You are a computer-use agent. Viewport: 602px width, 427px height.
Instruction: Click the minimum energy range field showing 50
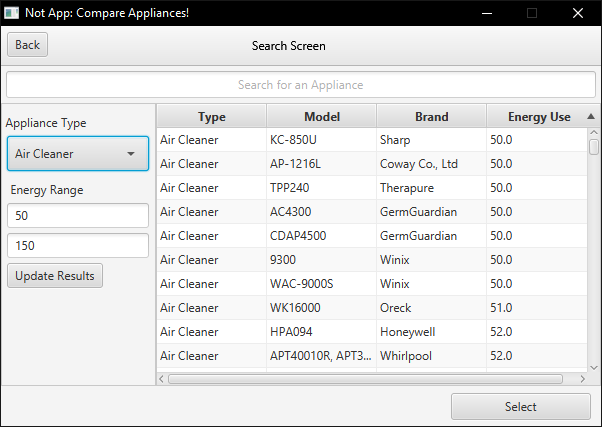pos(78,215)
